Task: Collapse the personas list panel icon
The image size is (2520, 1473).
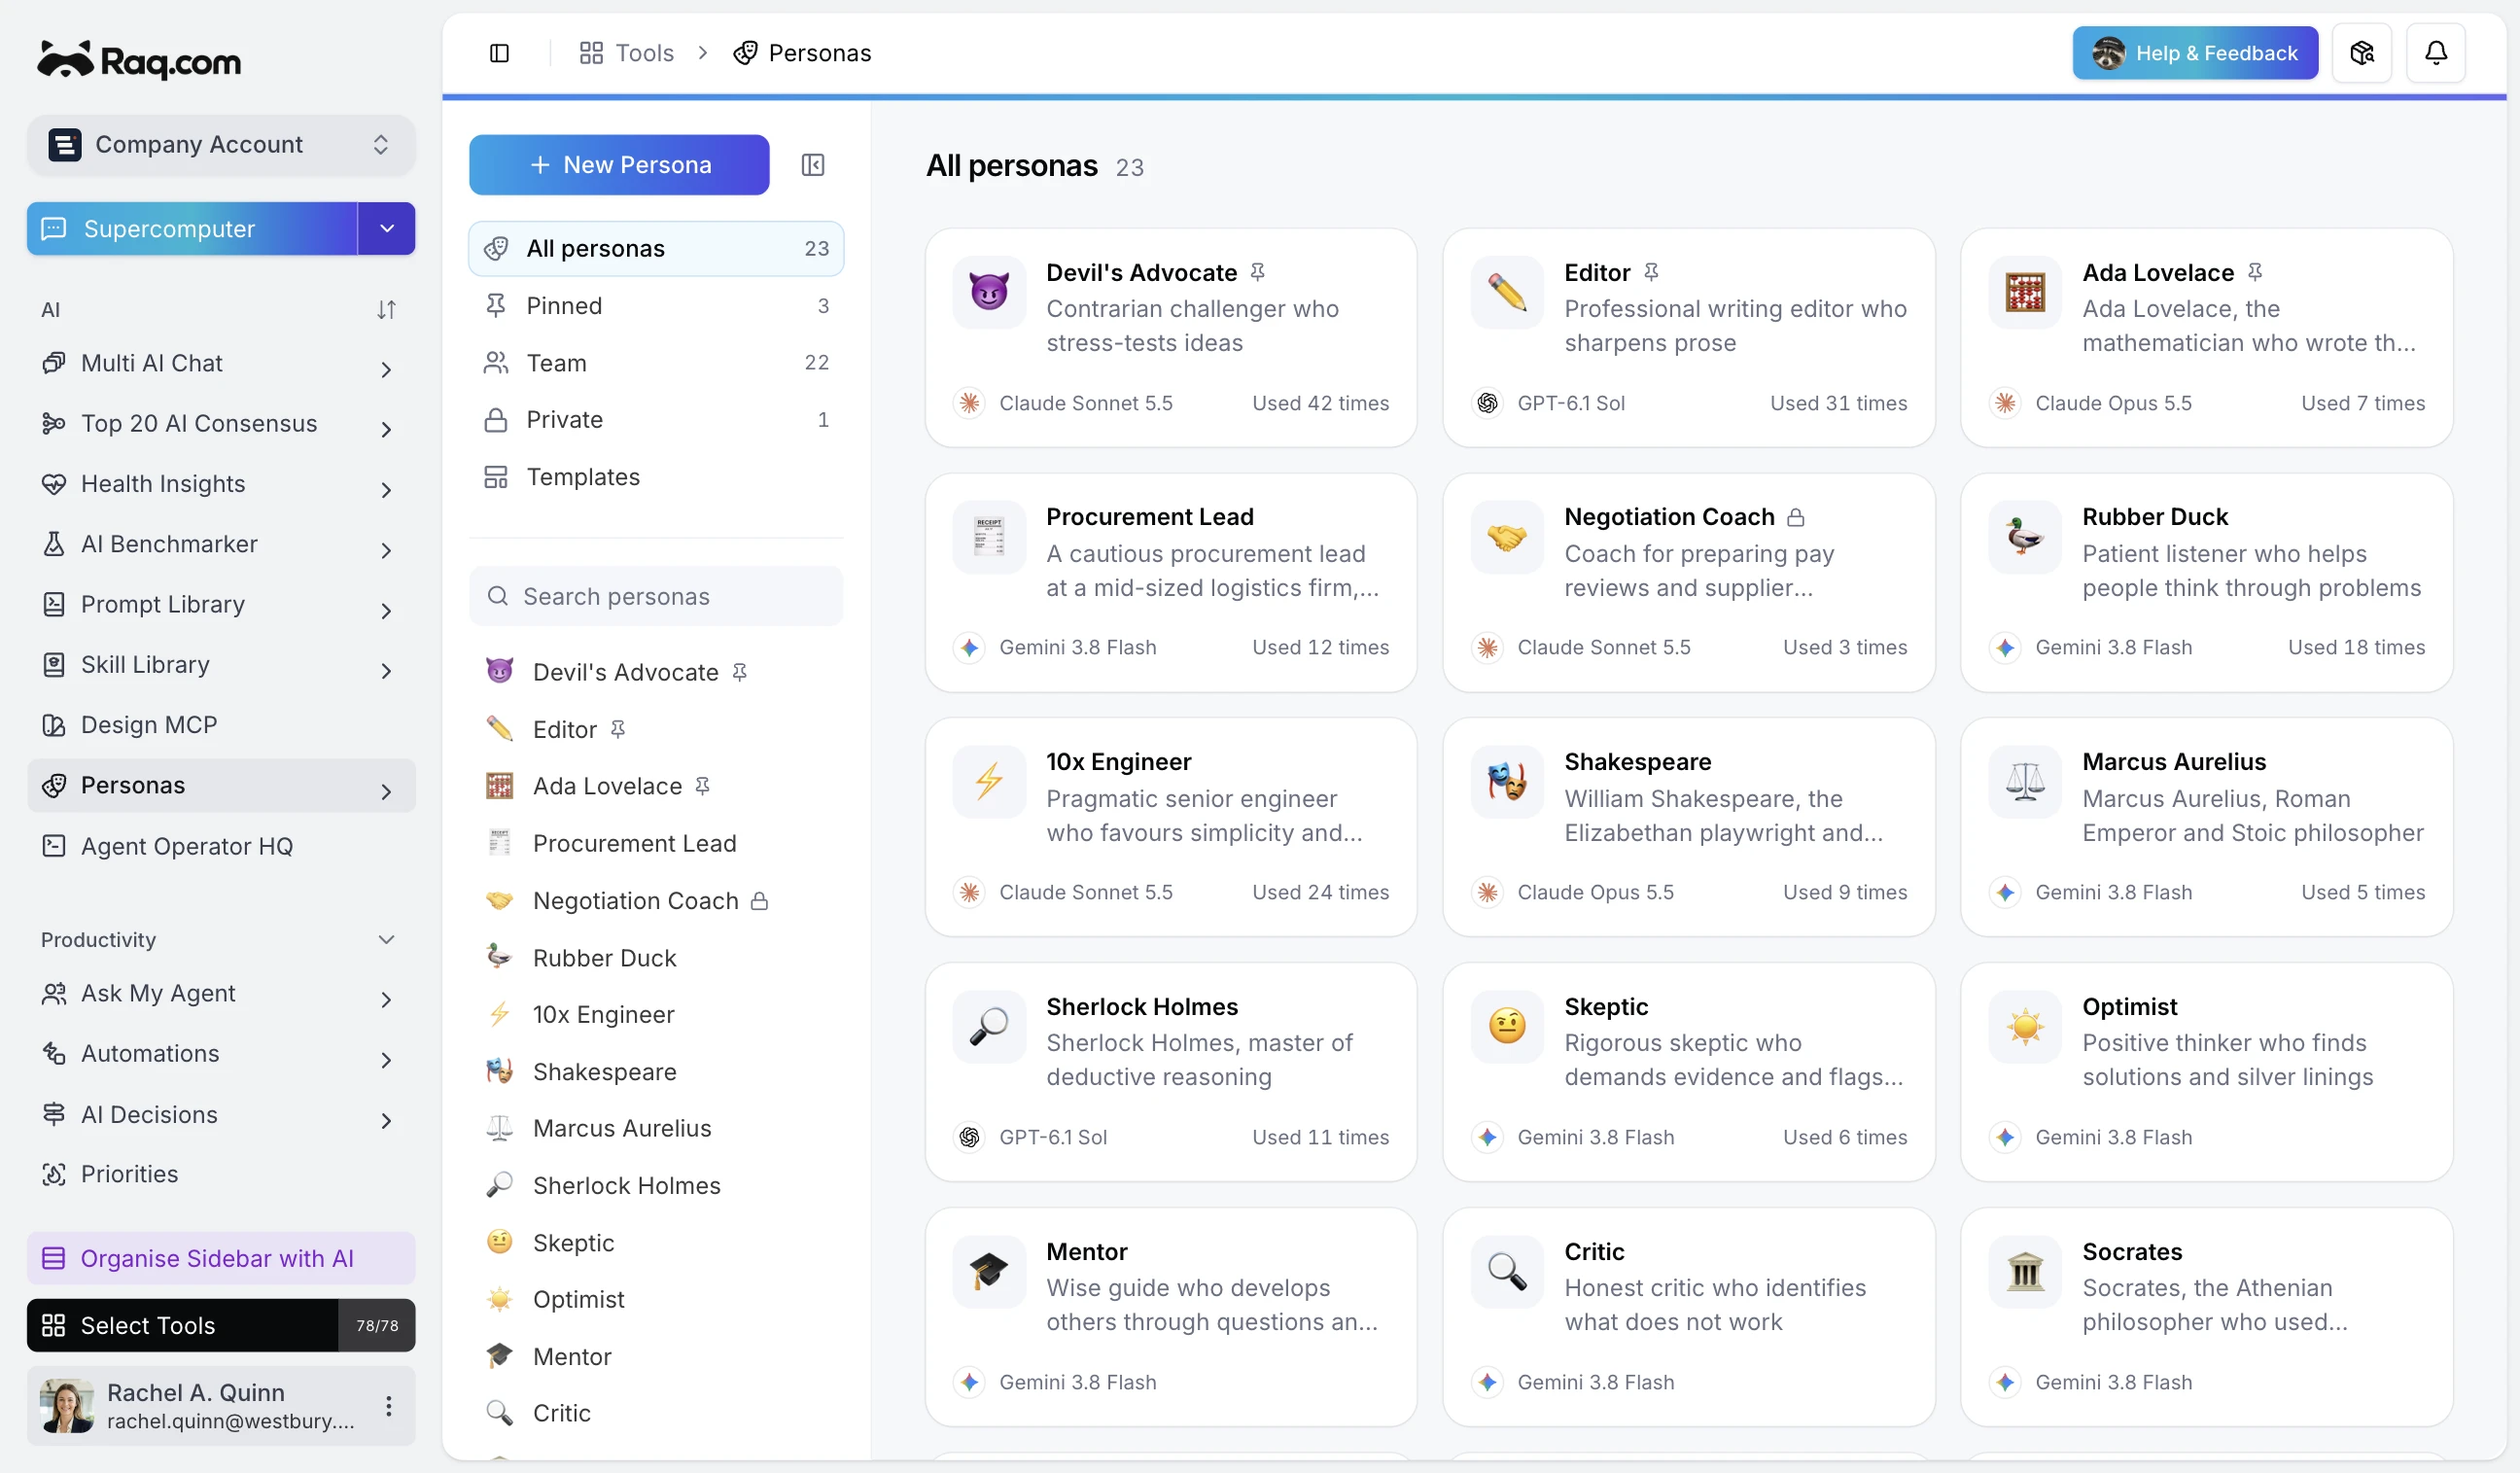Action: (x=812, y=165)
